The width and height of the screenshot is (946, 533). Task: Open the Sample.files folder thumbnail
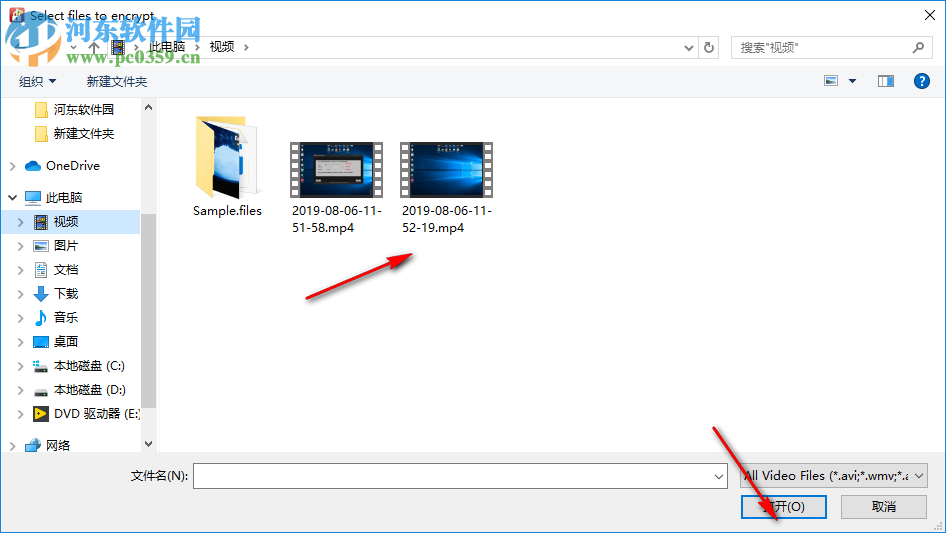[x=227, y=157]
